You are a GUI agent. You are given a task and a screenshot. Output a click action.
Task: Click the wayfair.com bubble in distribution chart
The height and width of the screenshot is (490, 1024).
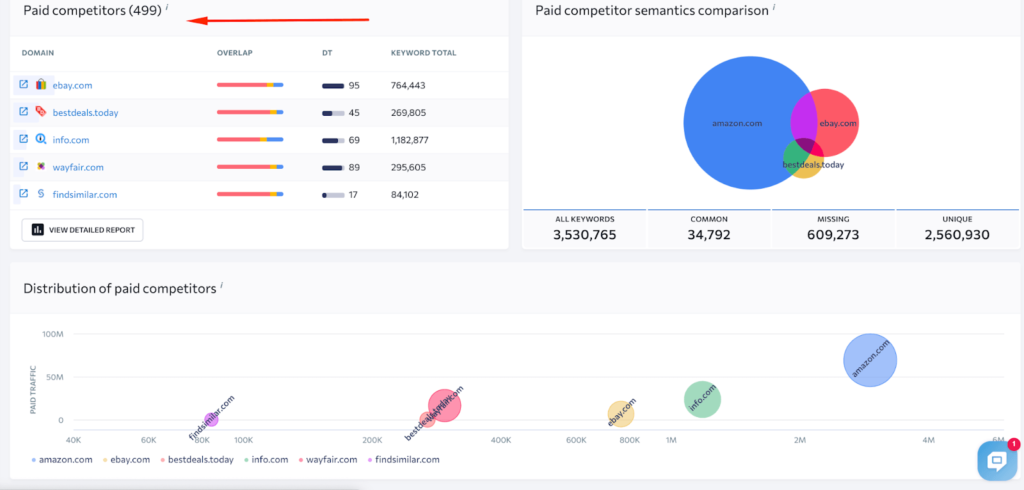pos(445,405)
